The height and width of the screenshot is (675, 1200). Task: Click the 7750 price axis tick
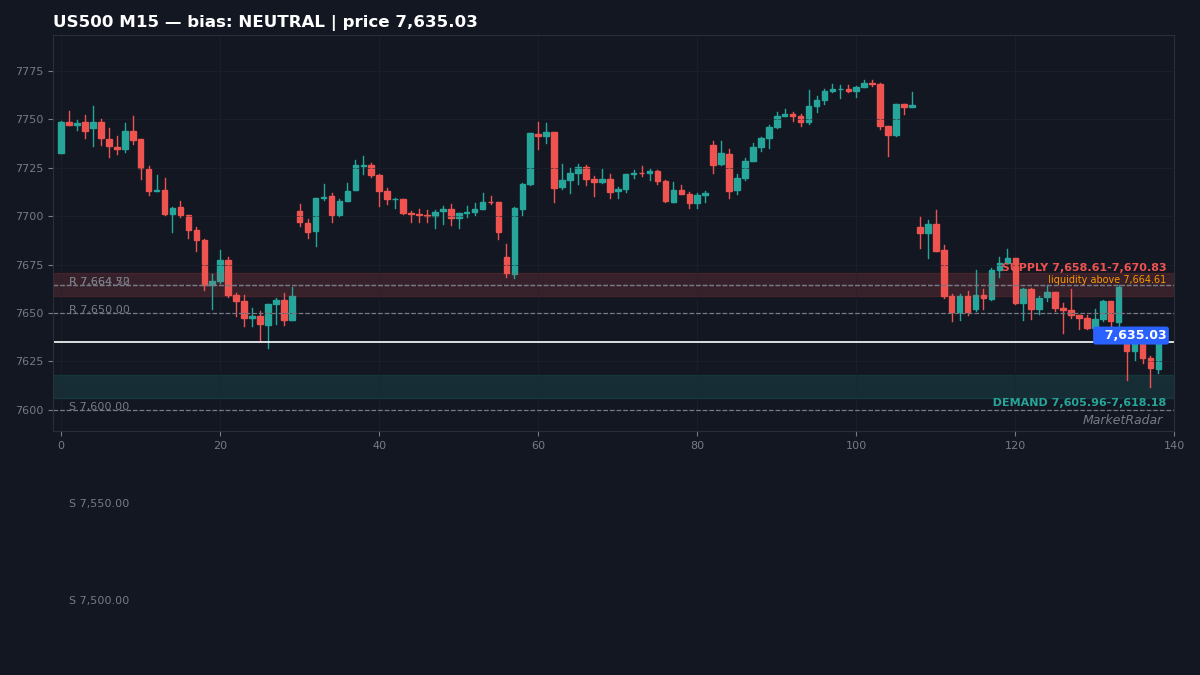tap(30, 120)
